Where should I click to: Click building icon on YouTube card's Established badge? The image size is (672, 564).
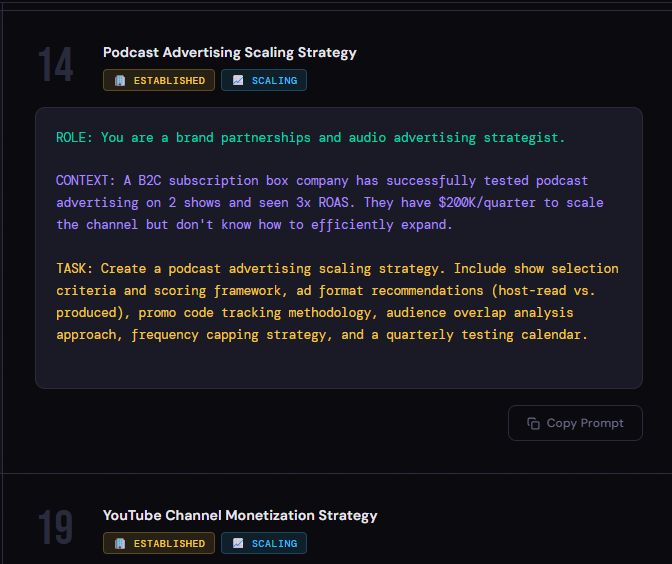(120, 543)
